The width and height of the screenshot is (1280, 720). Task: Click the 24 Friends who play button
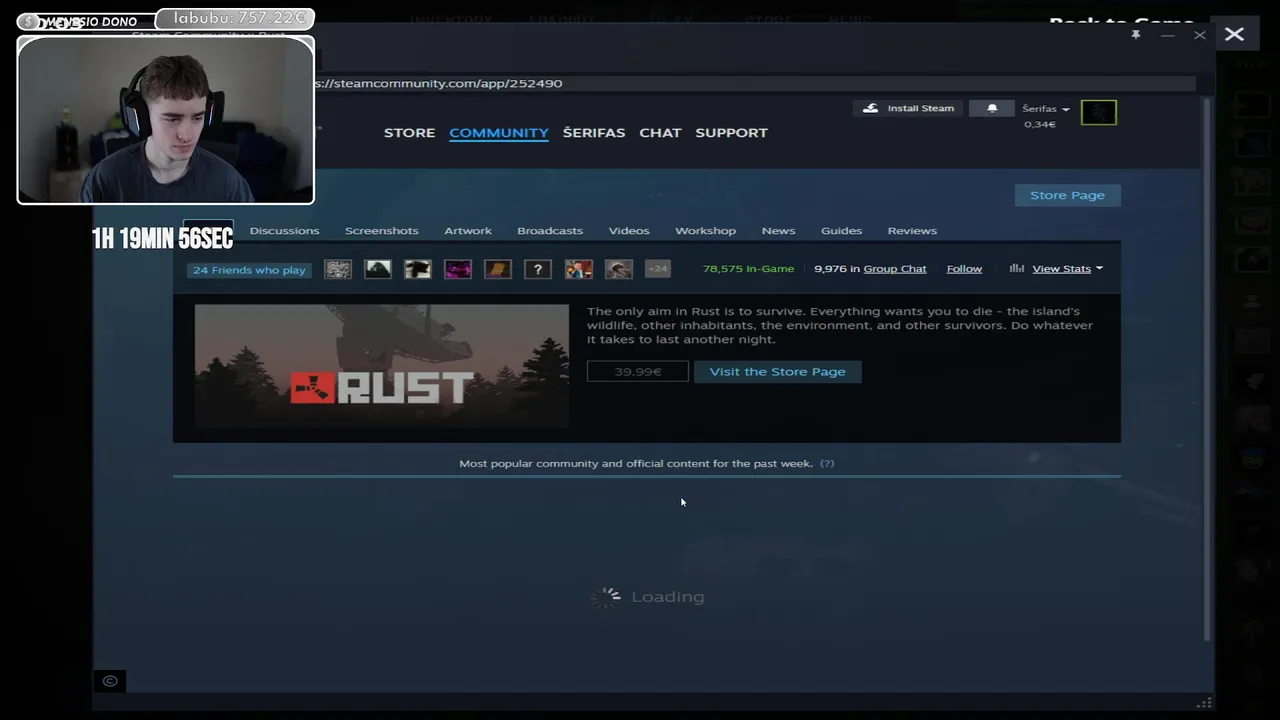pyautogui.click(x=249, y=269)
